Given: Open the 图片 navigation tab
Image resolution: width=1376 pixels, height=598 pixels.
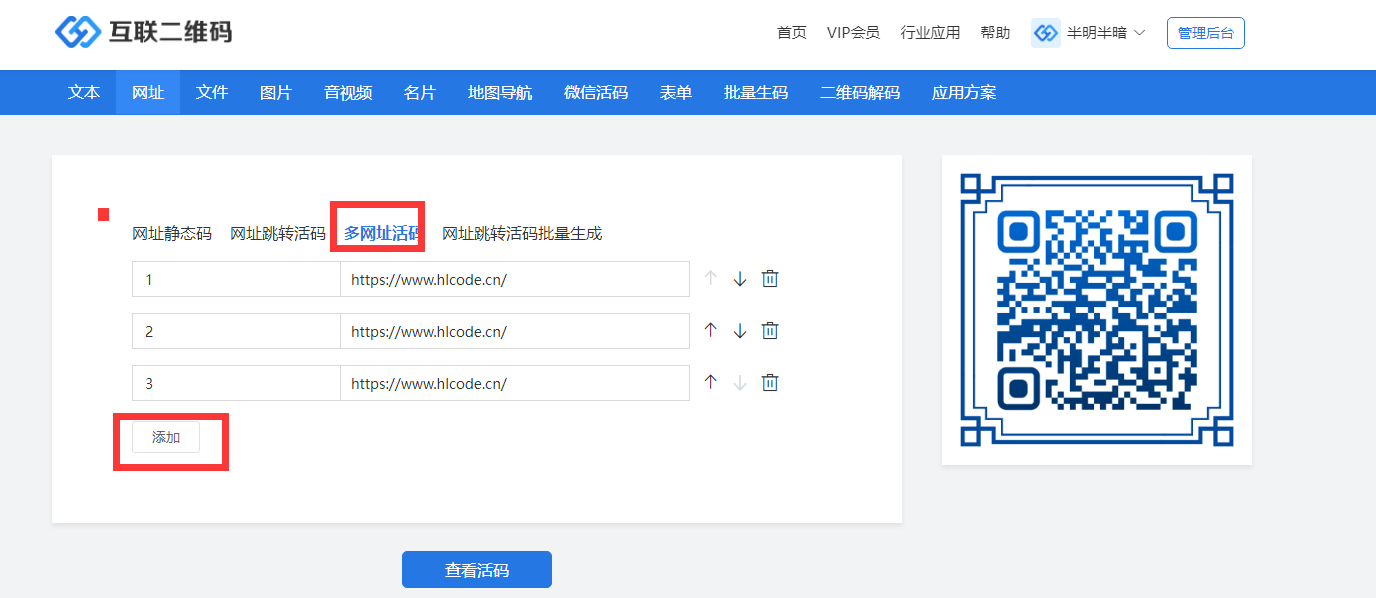Looking at the screenshot, I should 276,93.
